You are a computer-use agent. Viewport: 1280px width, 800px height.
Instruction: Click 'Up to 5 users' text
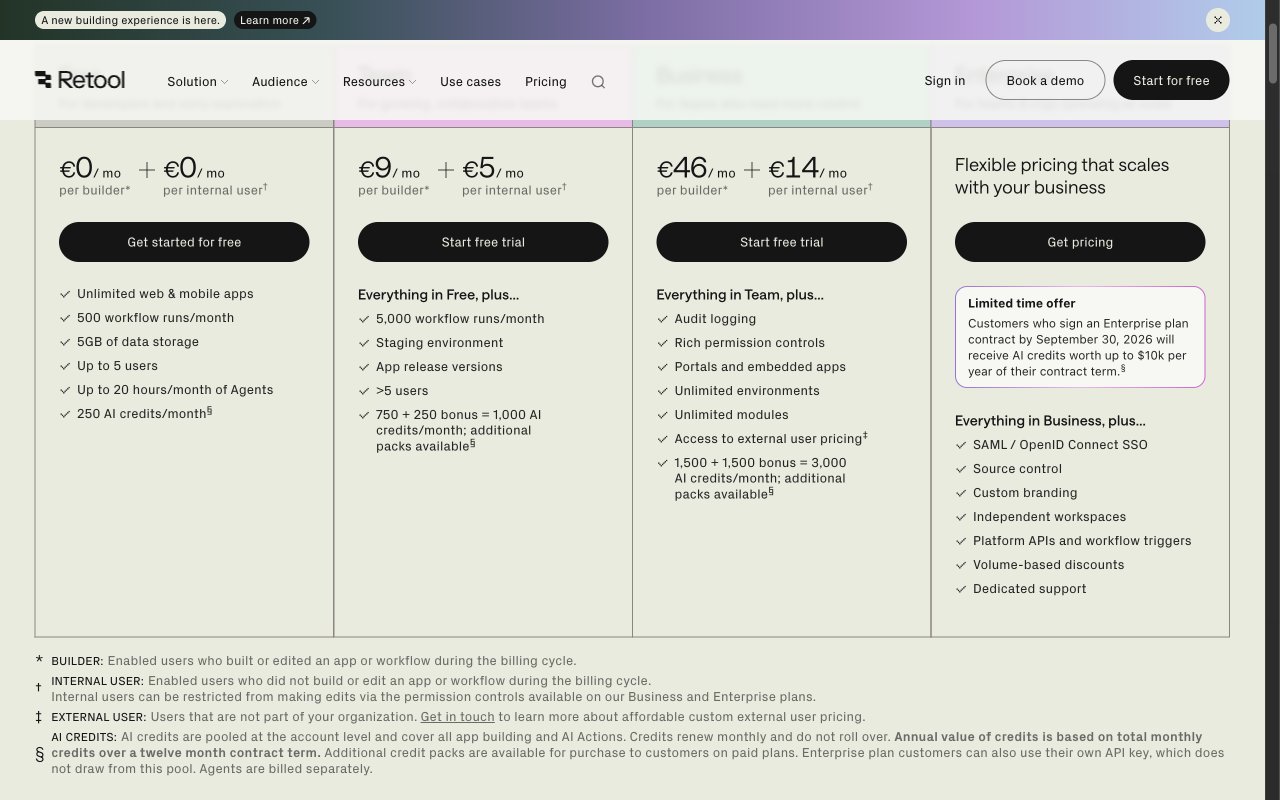117,366
